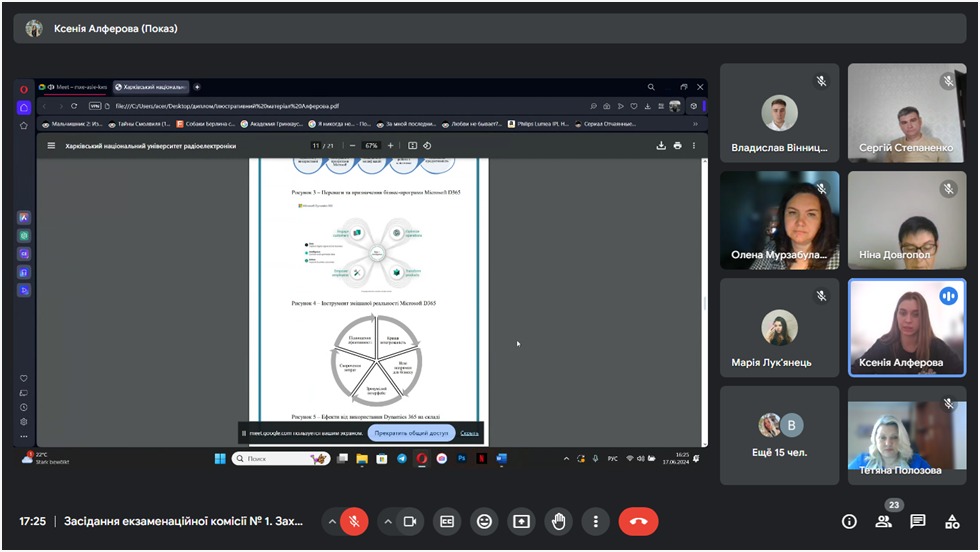Click the PDF print icon
Screen dimensions: 980x552
678,145
